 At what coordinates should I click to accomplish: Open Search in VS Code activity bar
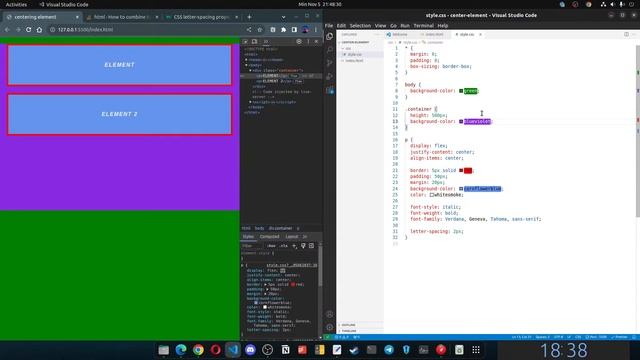click(x=329, y=49)
